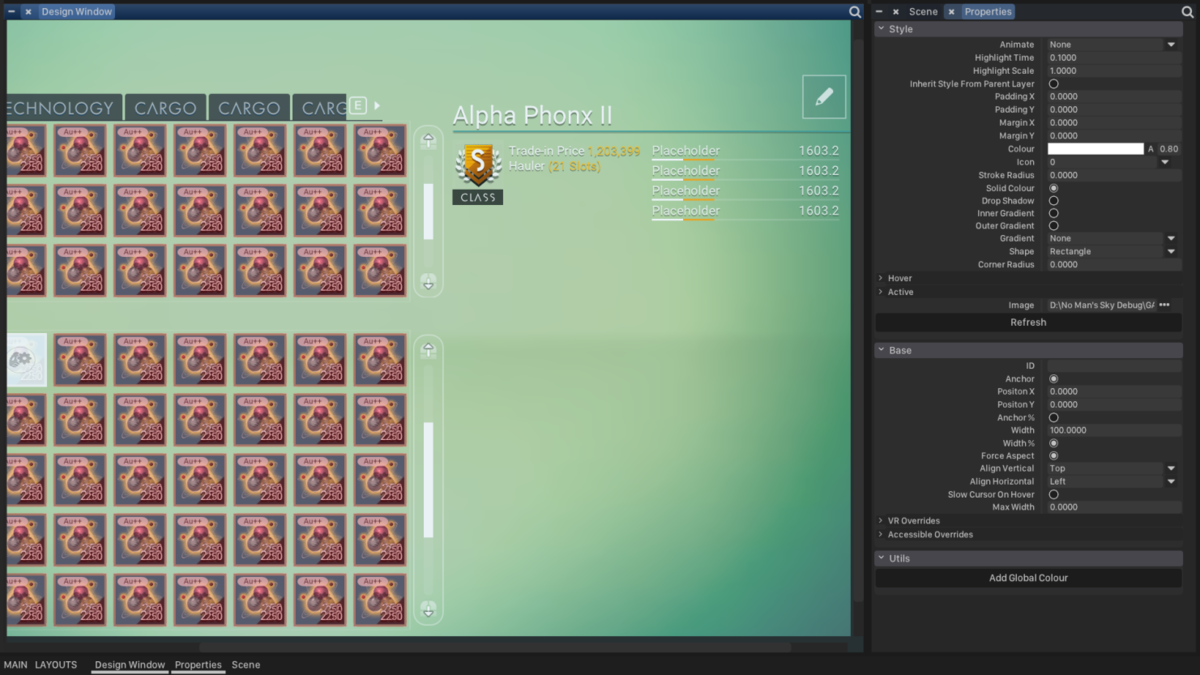This screenshot has width=1200, height=675.
Task: Toggle Inherit Style From Parent Layer
Action: click(1053, 84)
